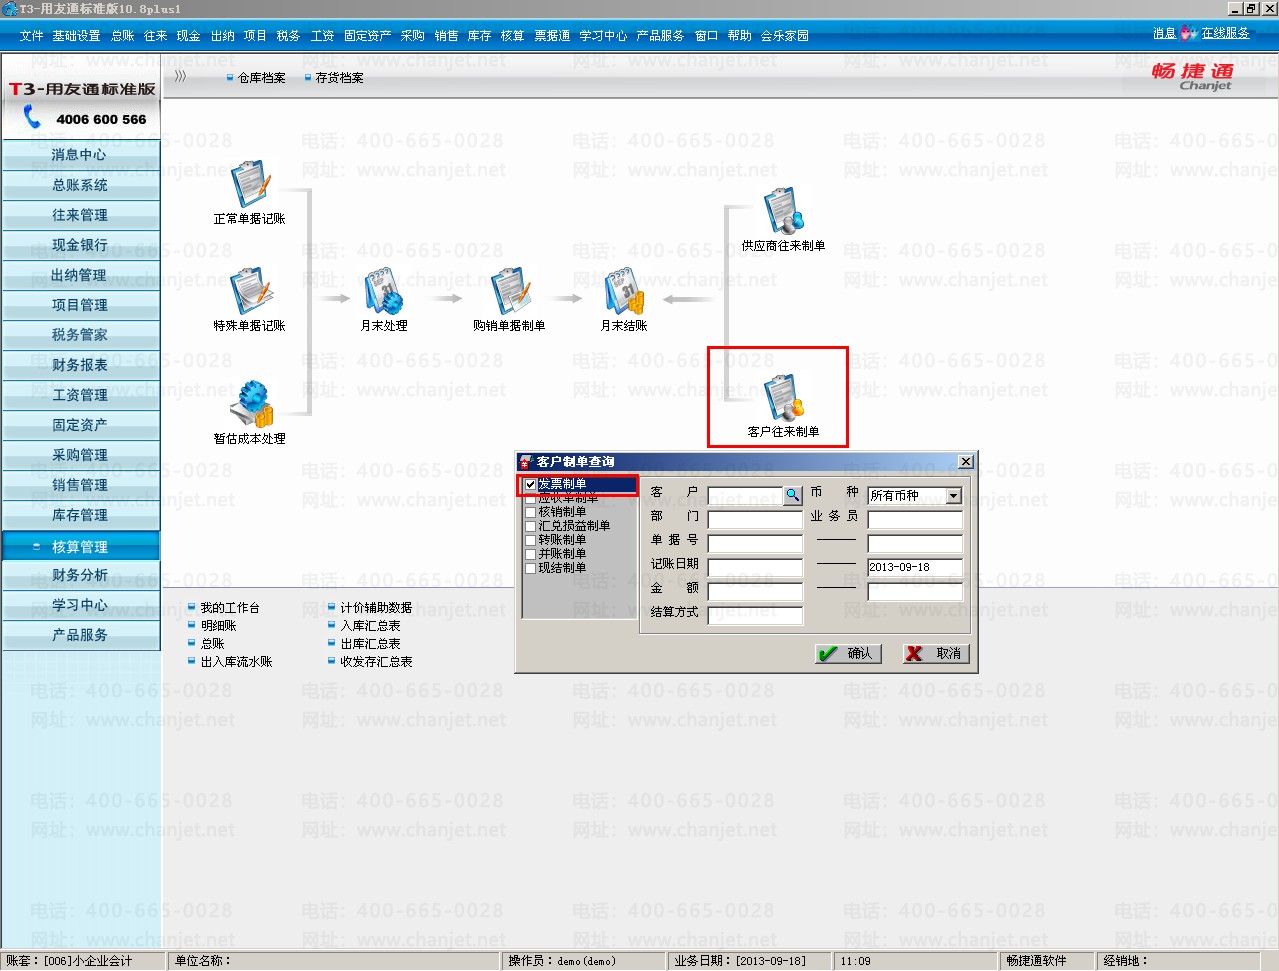The height and width of the screenshot is (971, 1279).
Task: Click the 业务员 input field
Action: [x=915, y=520]
